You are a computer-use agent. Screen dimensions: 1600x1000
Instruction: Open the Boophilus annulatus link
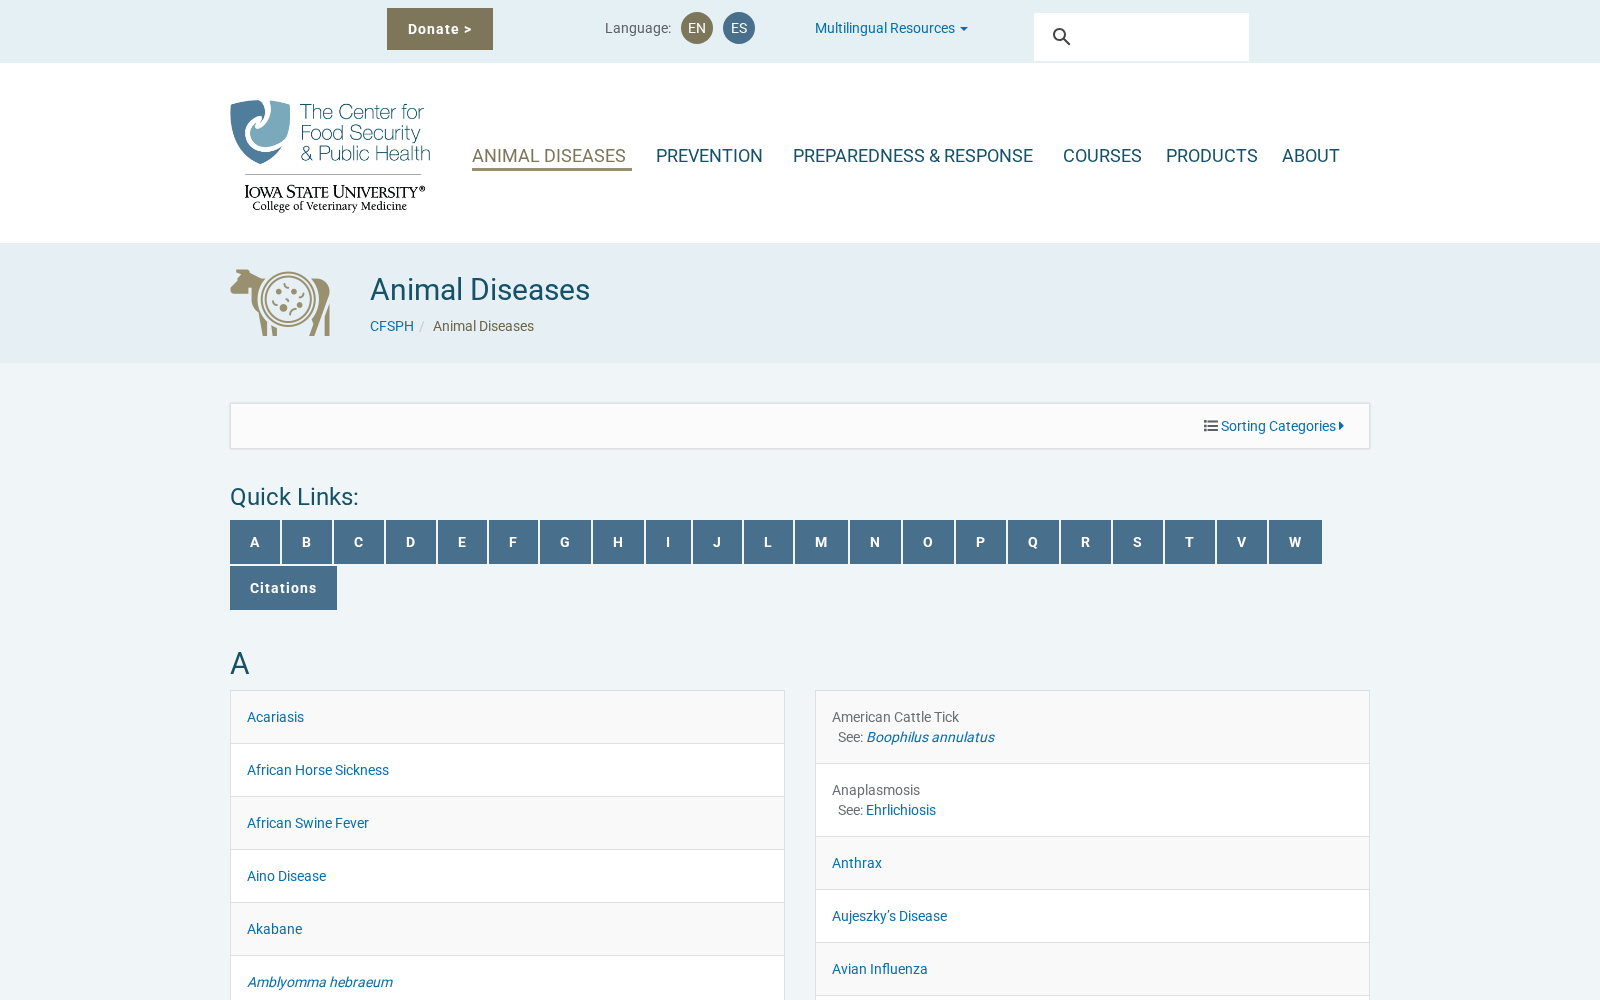coord(930,737)
